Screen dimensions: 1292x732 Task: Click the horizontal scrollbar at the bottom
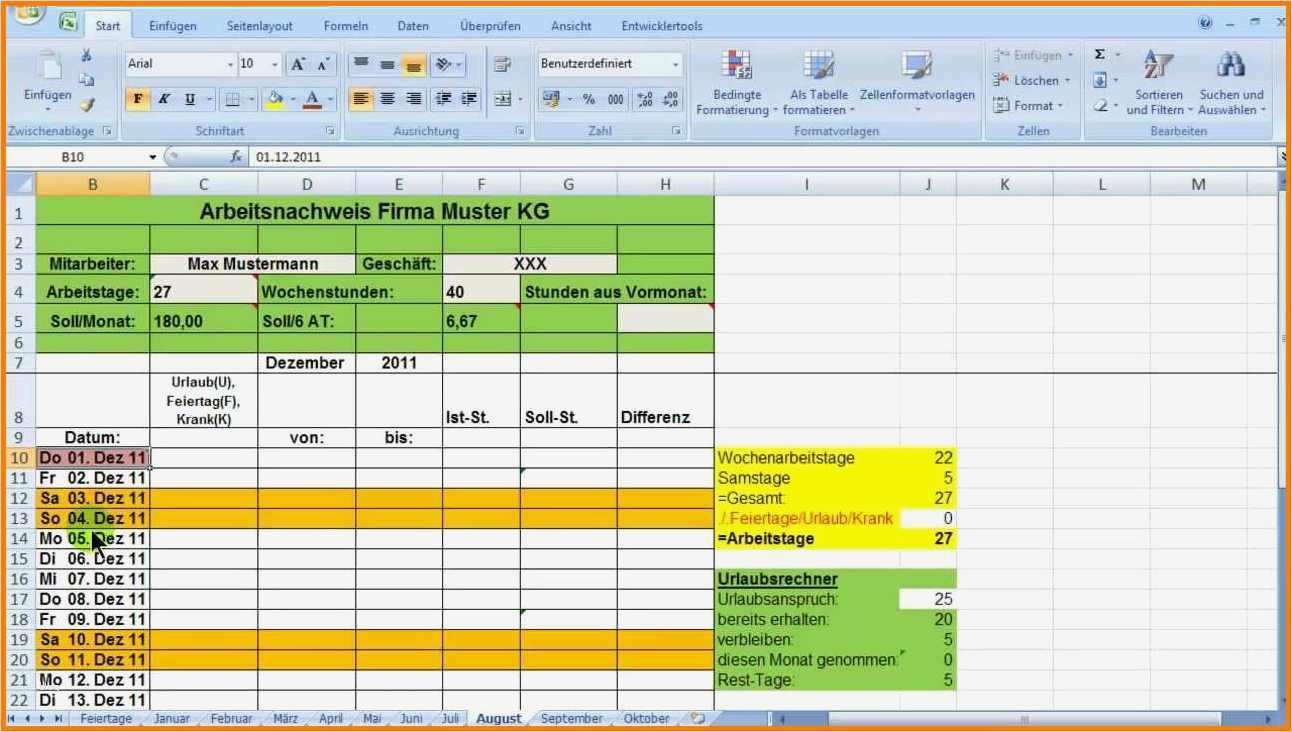coord(1024,718)
